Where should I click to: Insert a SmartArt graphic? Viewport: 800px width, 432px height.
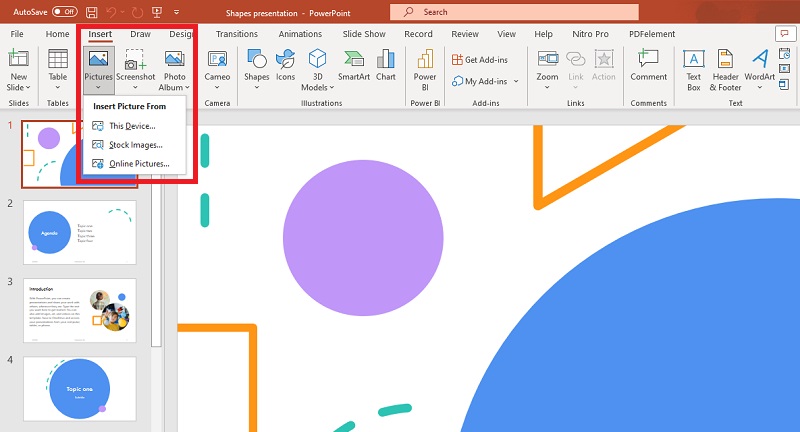pyautogui.click(x=354, y=66)
